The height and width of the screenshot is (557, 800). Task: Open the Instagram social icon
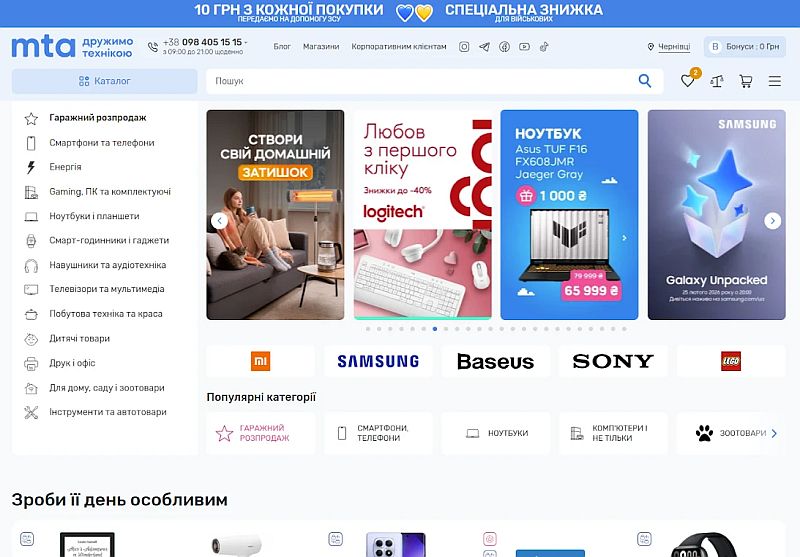464,47
